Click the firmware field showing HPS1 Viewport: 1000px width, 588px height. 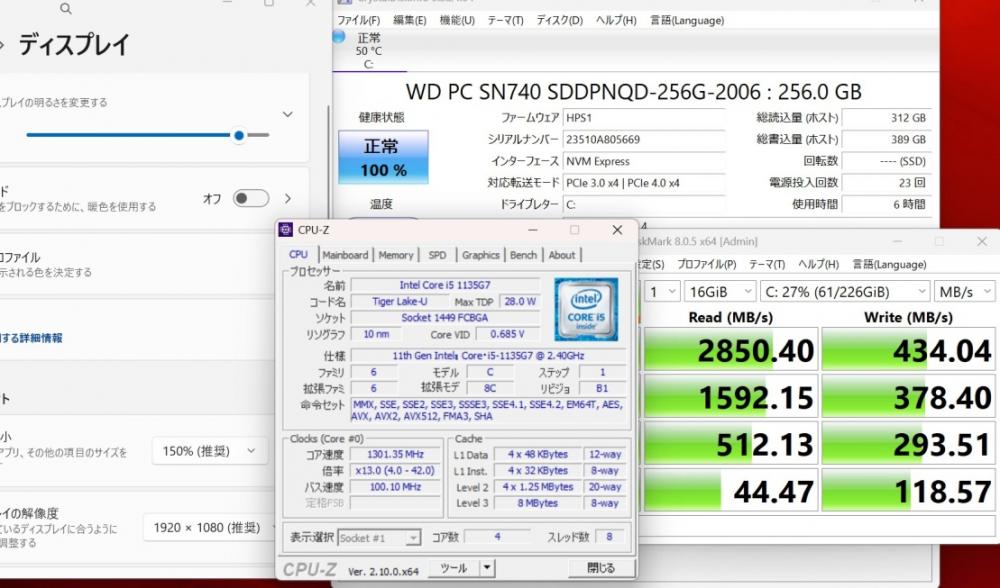[x=643, y=118]
